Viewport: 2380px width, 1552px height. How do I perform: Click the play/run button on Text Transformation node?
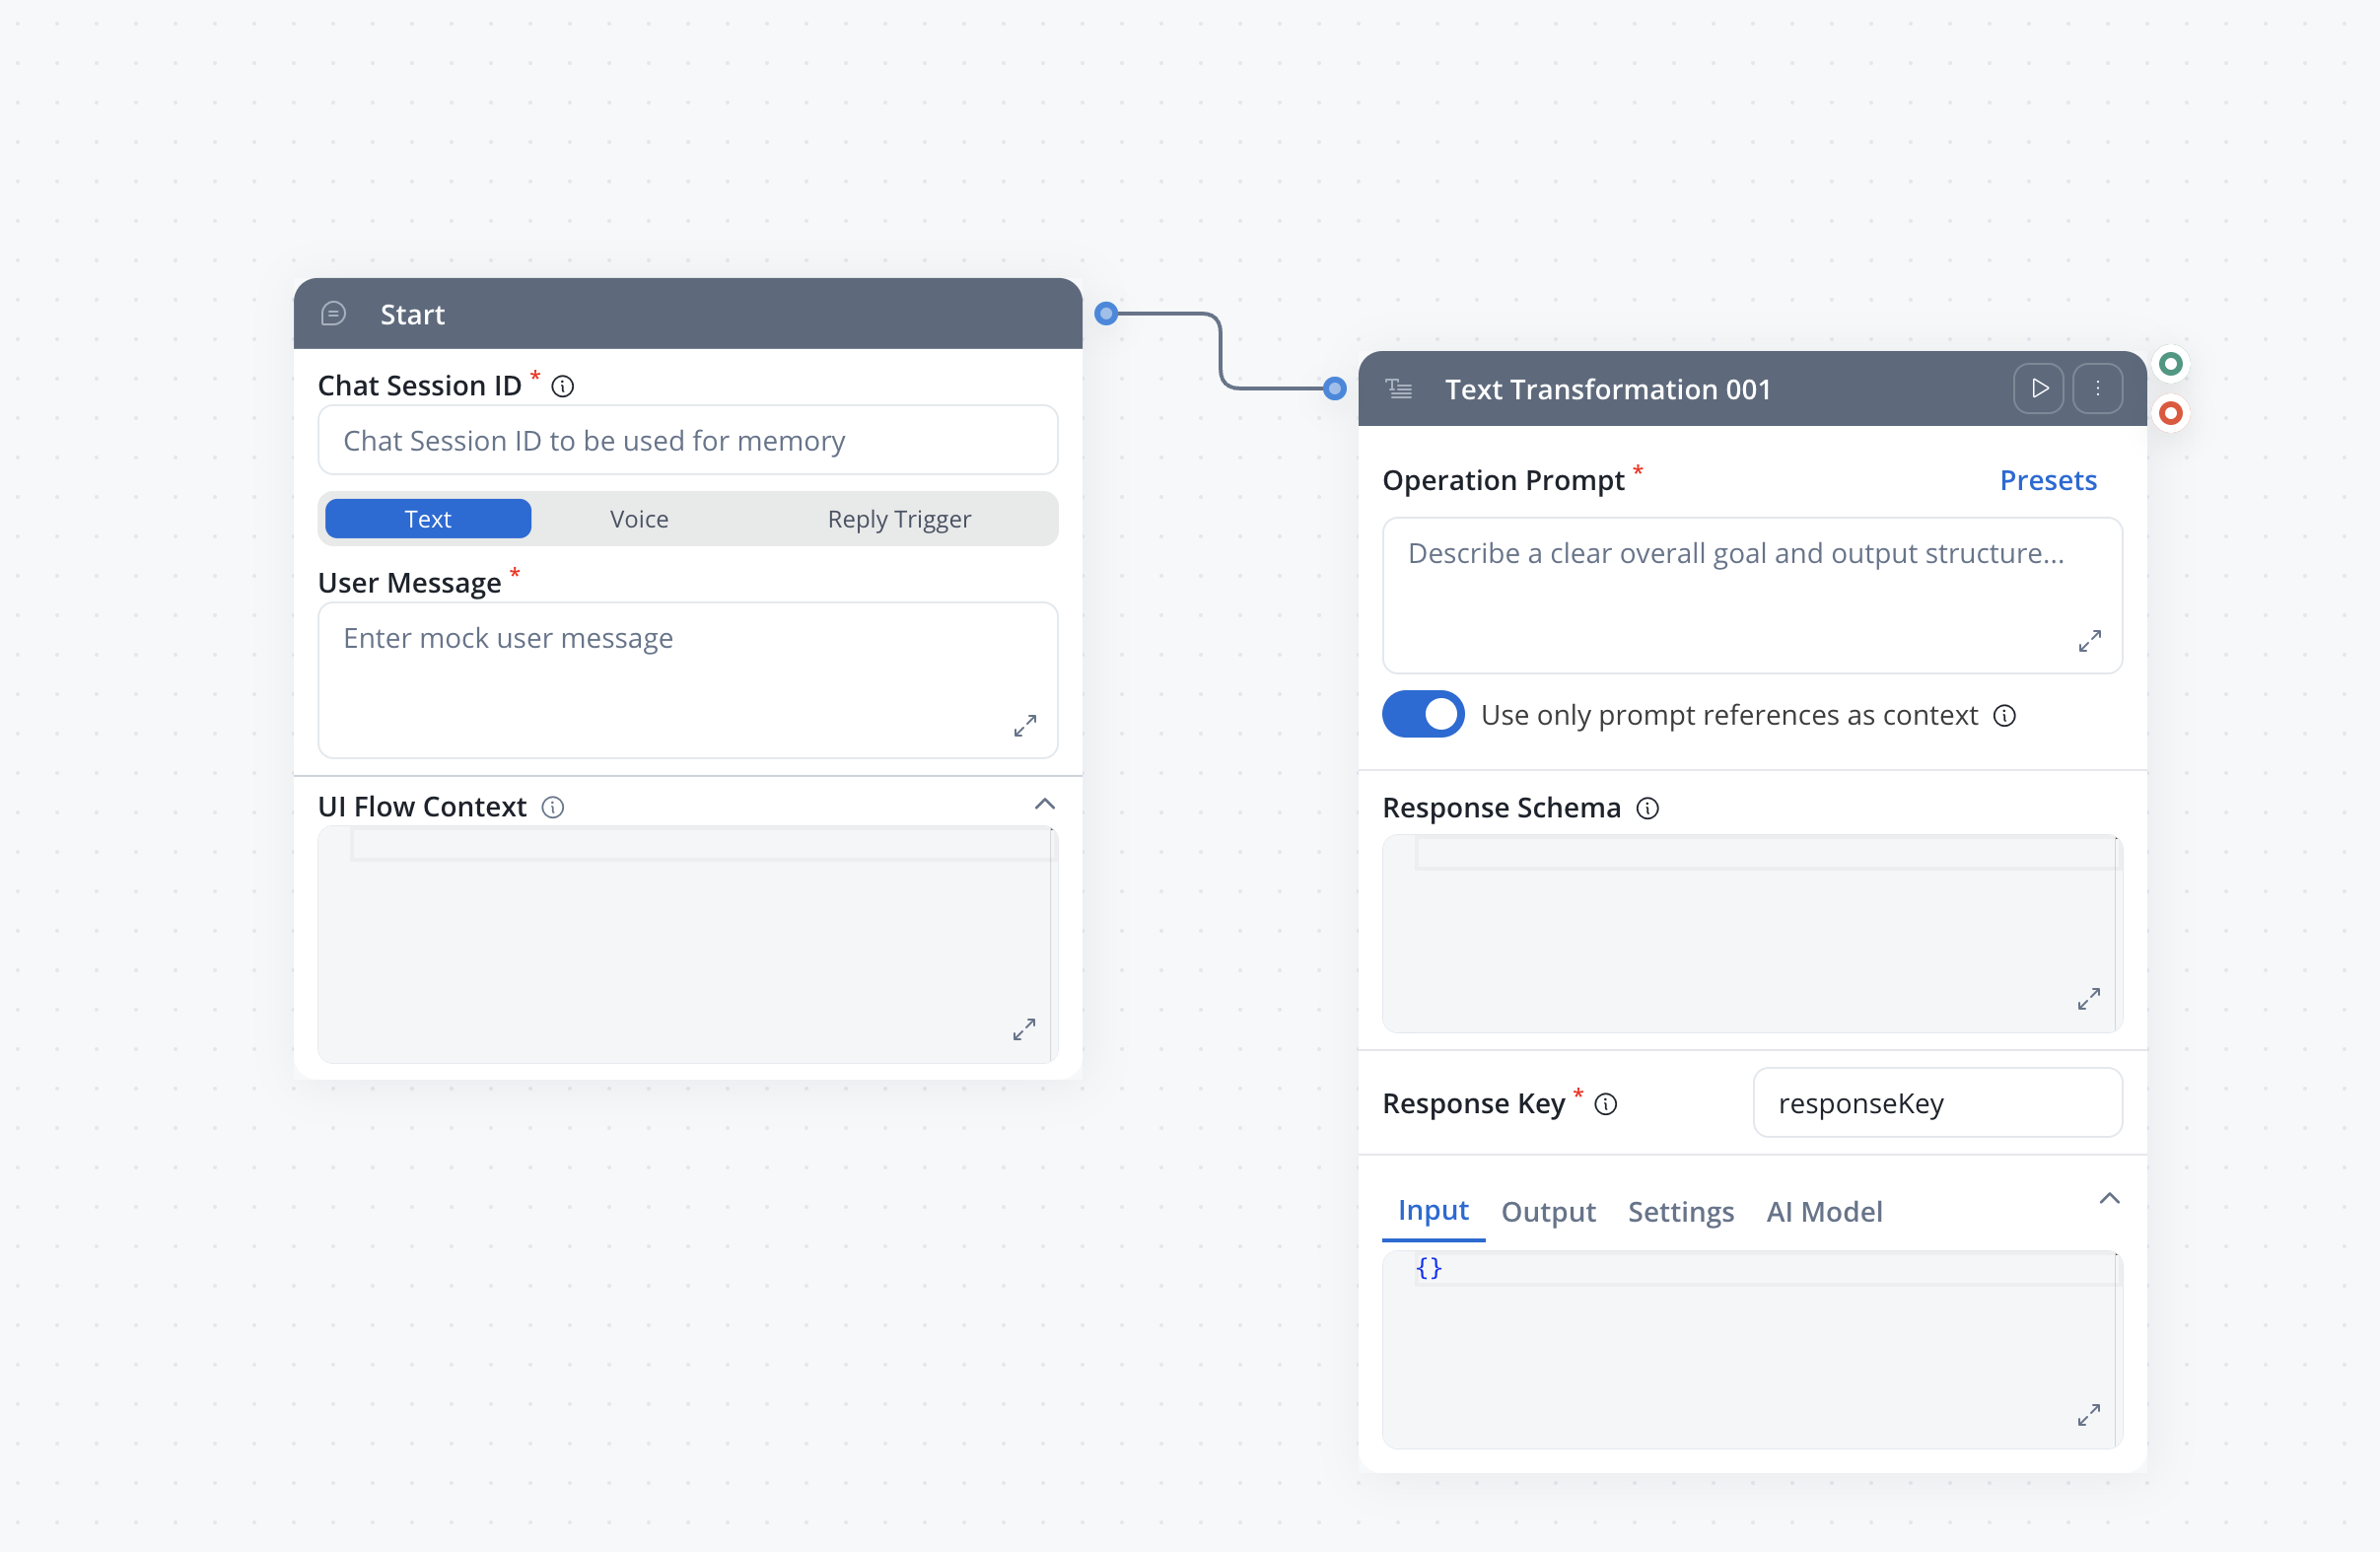(2038, 388)
